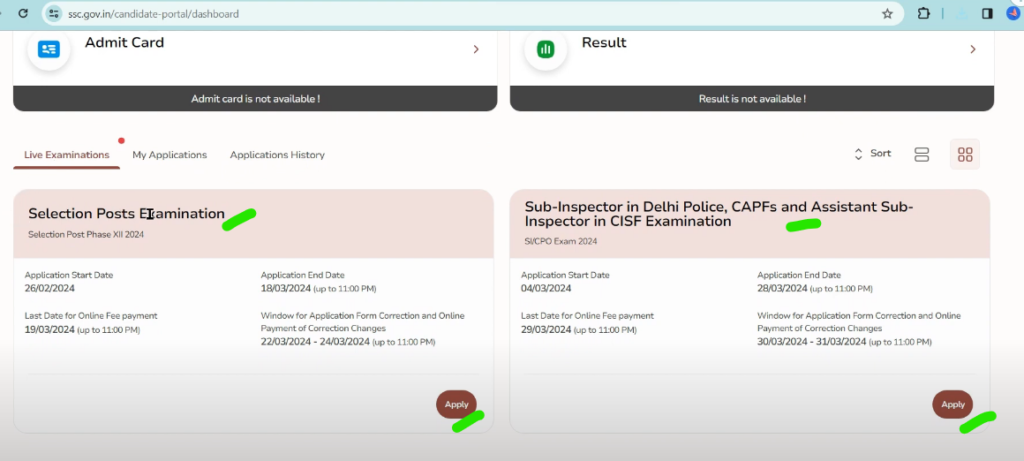Click correction window 22/03/2024 - 24/03/2024
1024x461 pixels.
point(315,342)
